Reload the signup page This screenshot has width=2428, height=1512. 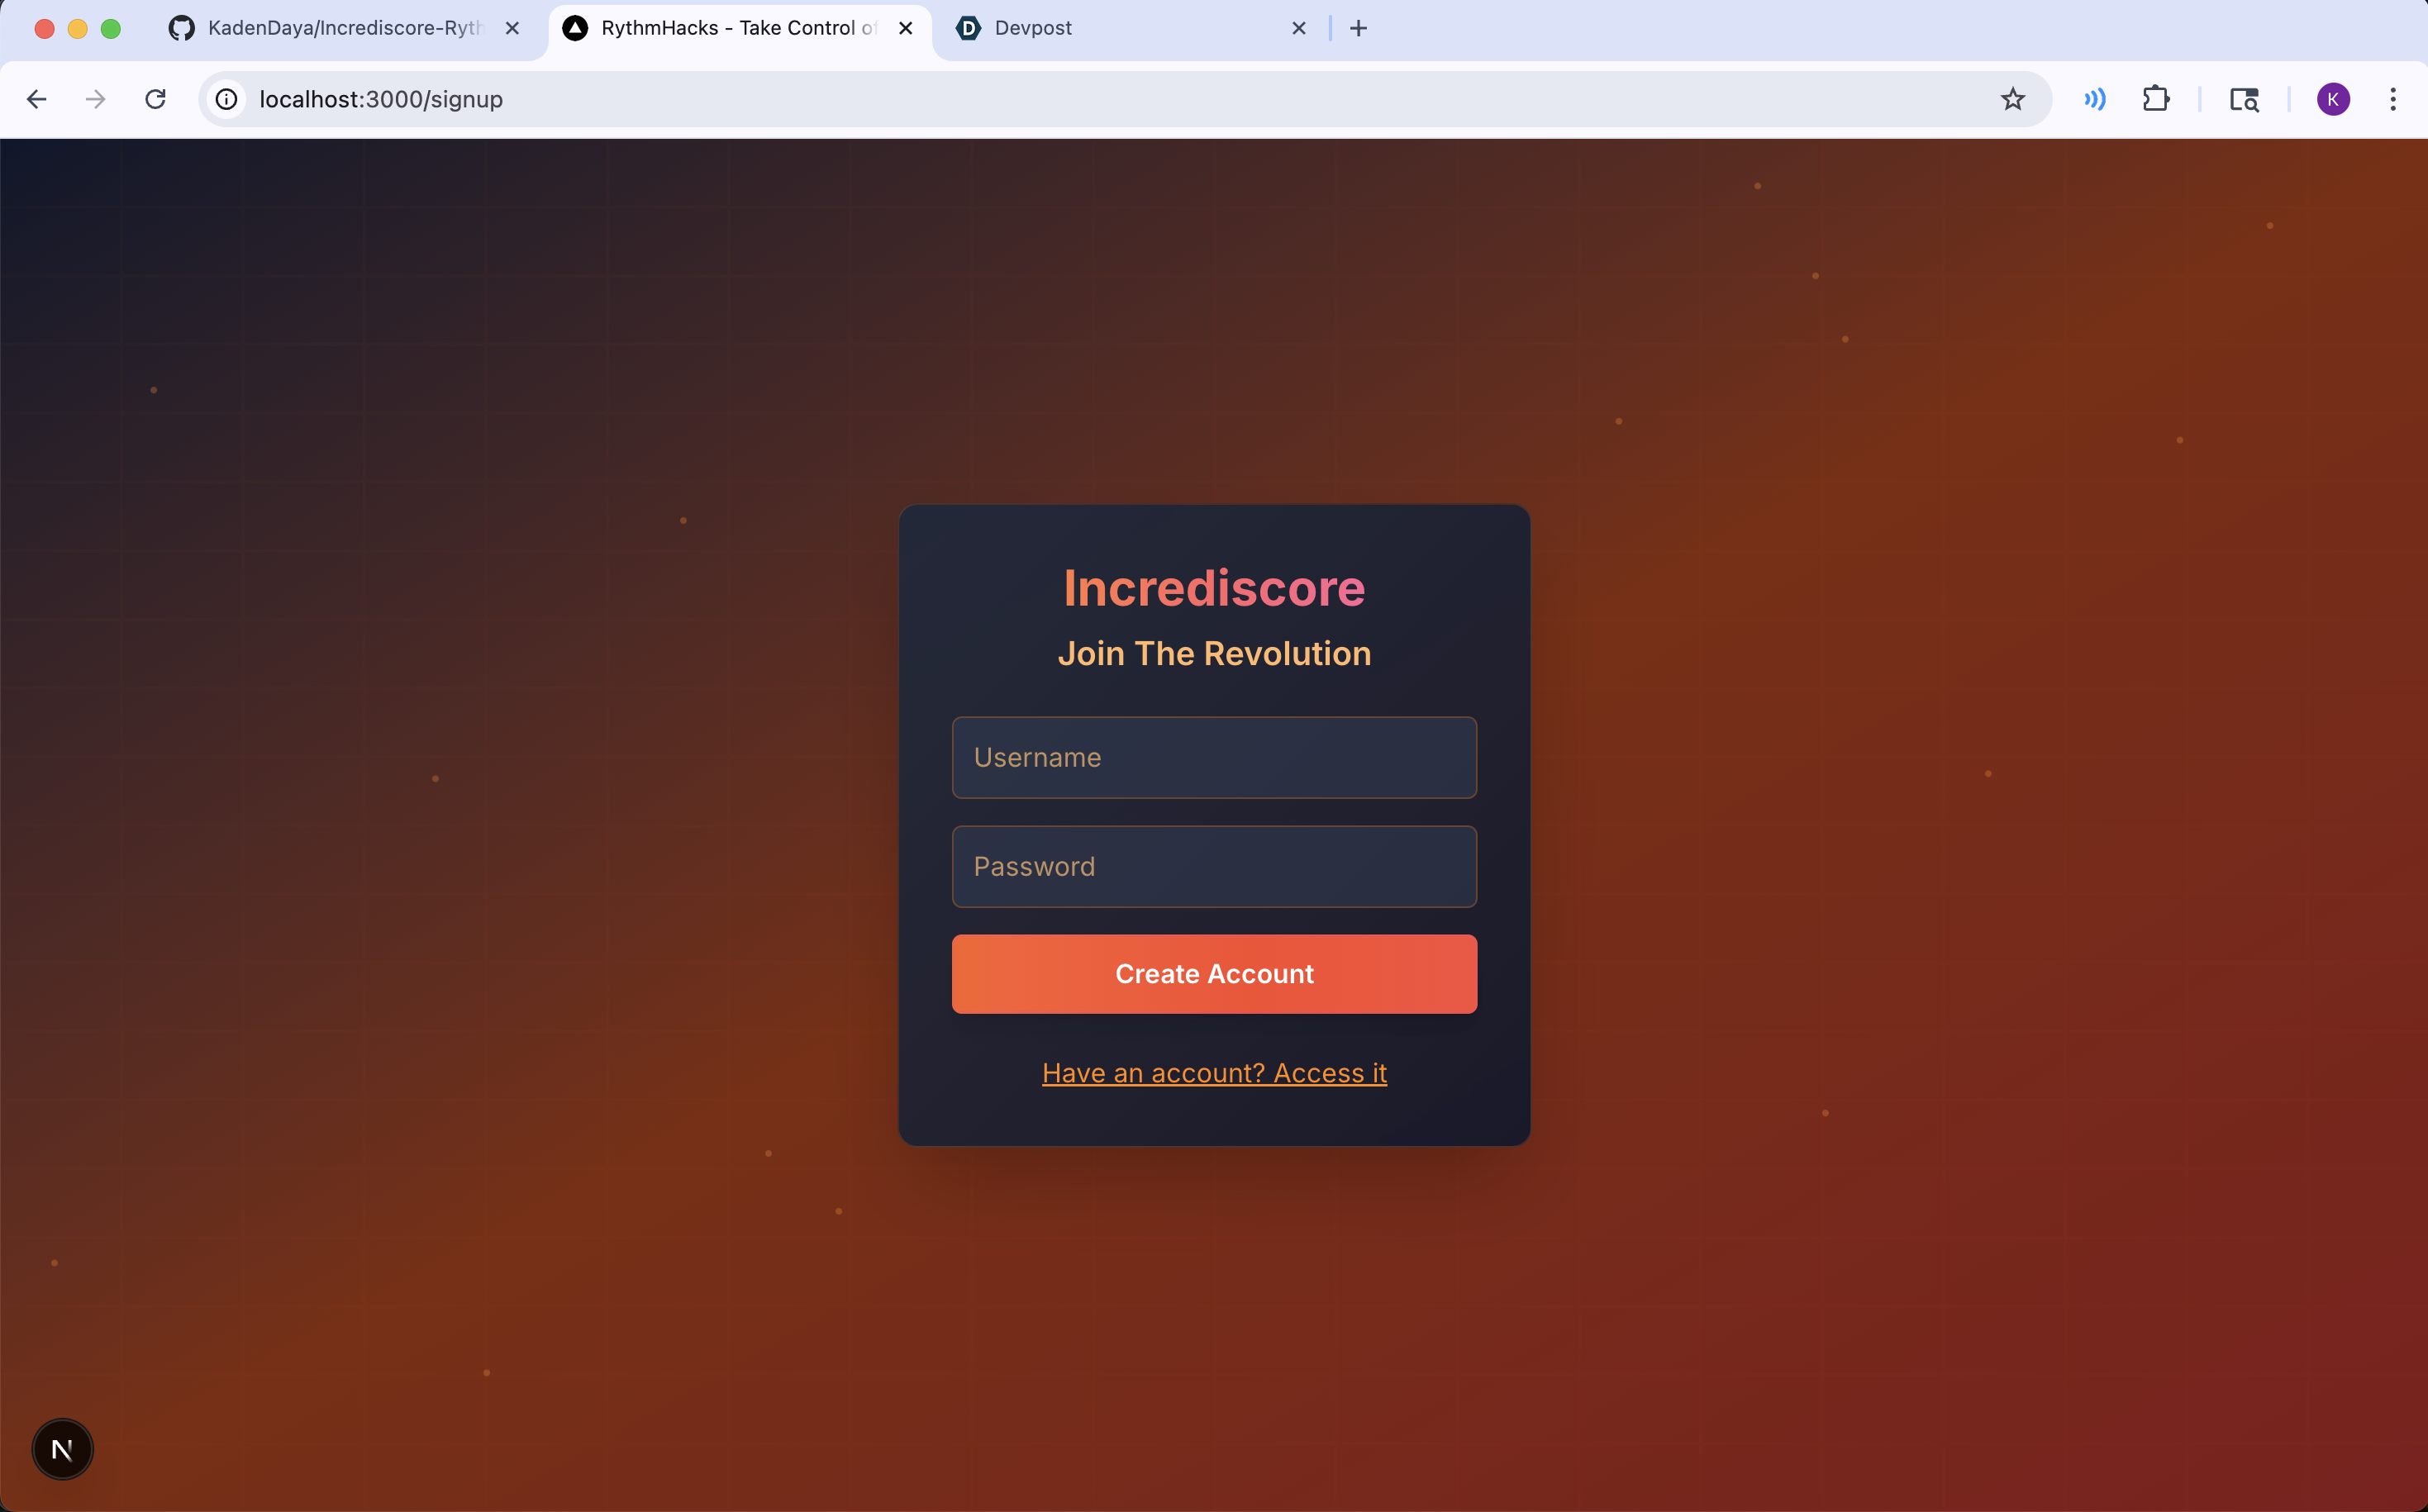tap(155, 99)
